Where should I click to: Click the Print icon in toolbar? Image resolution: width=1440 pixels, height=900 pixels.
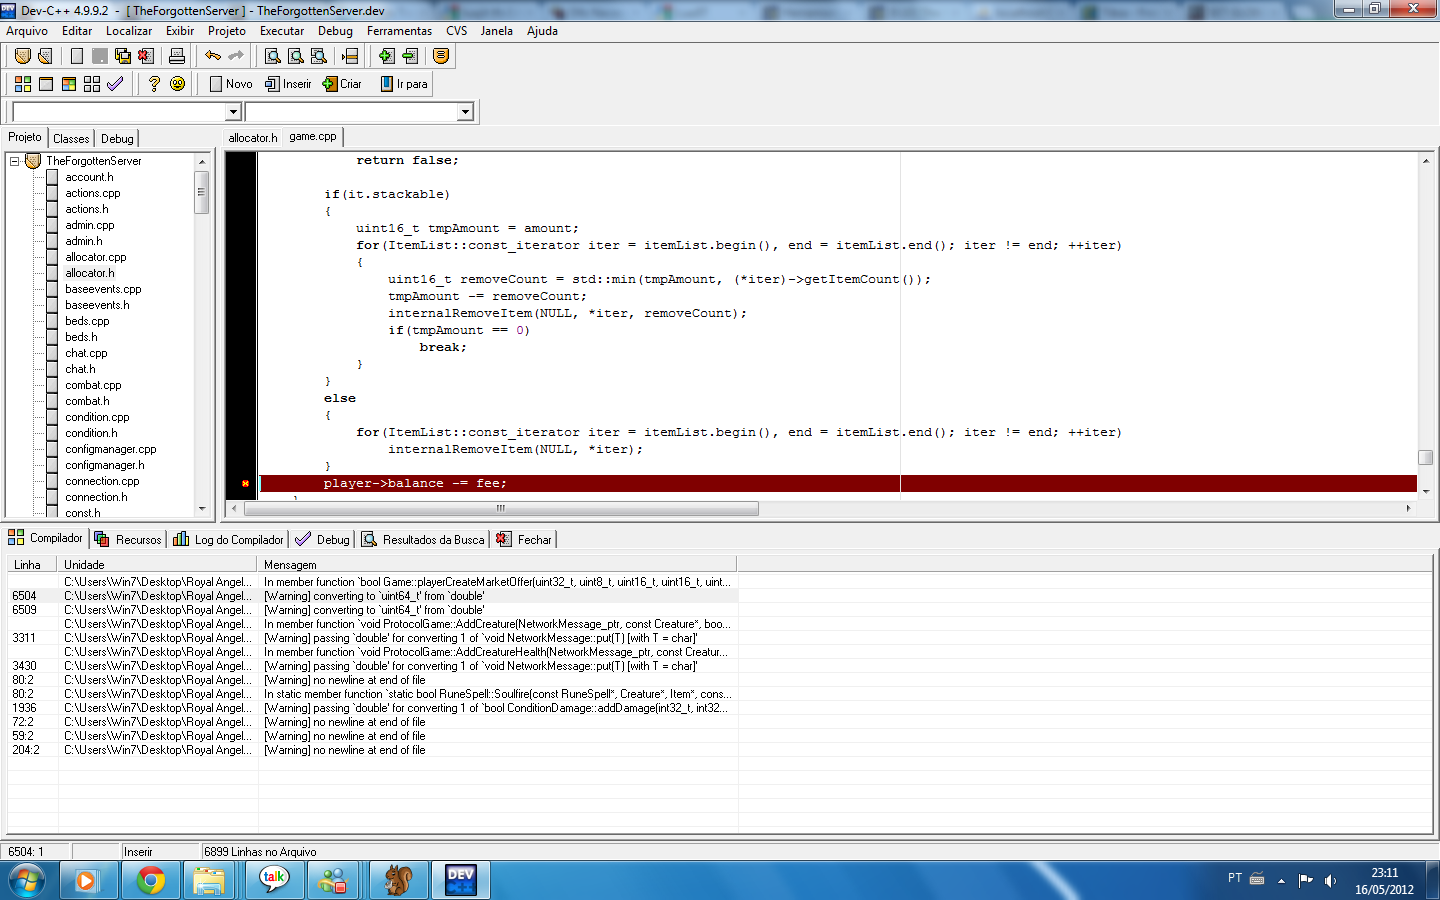(177, 56)
